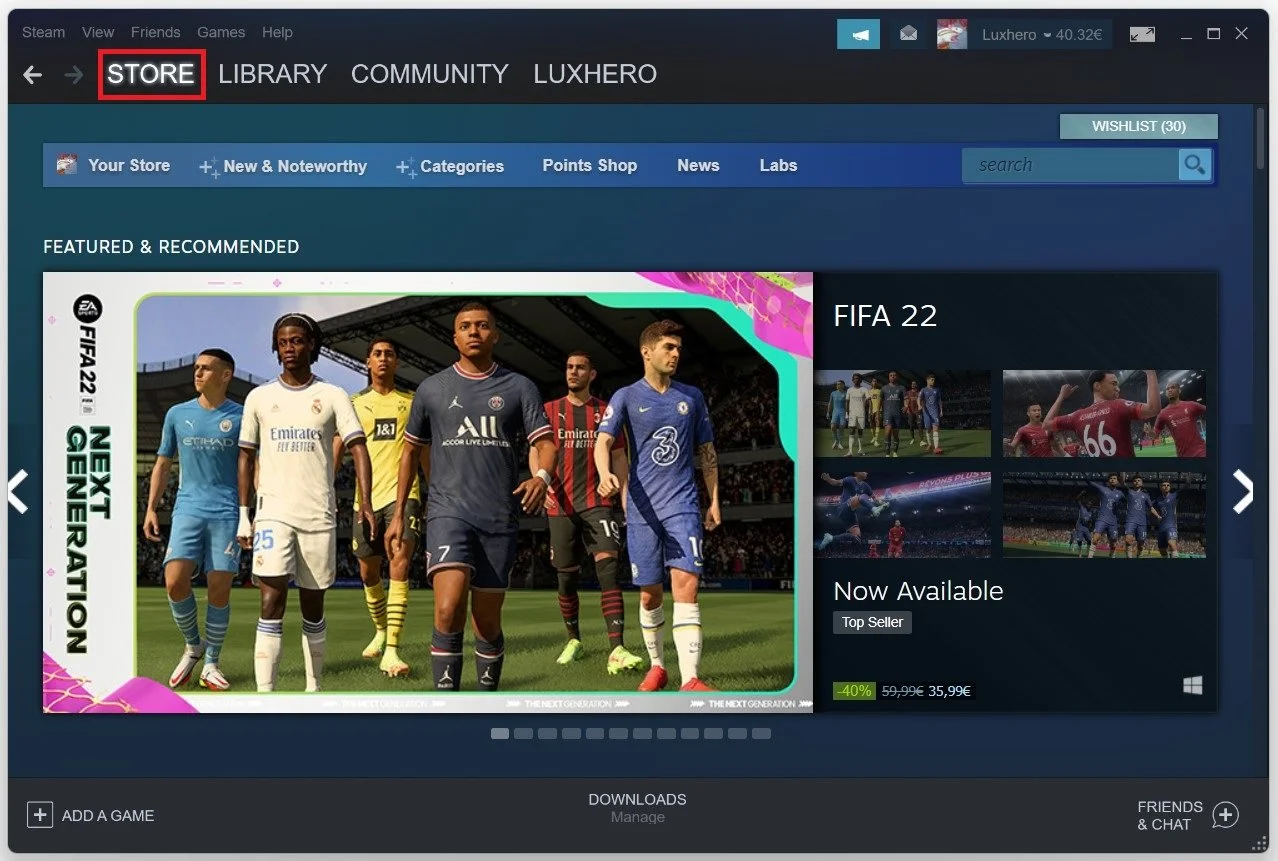
Task: Click the FIFA 22 main banner image
Action: 428,492
